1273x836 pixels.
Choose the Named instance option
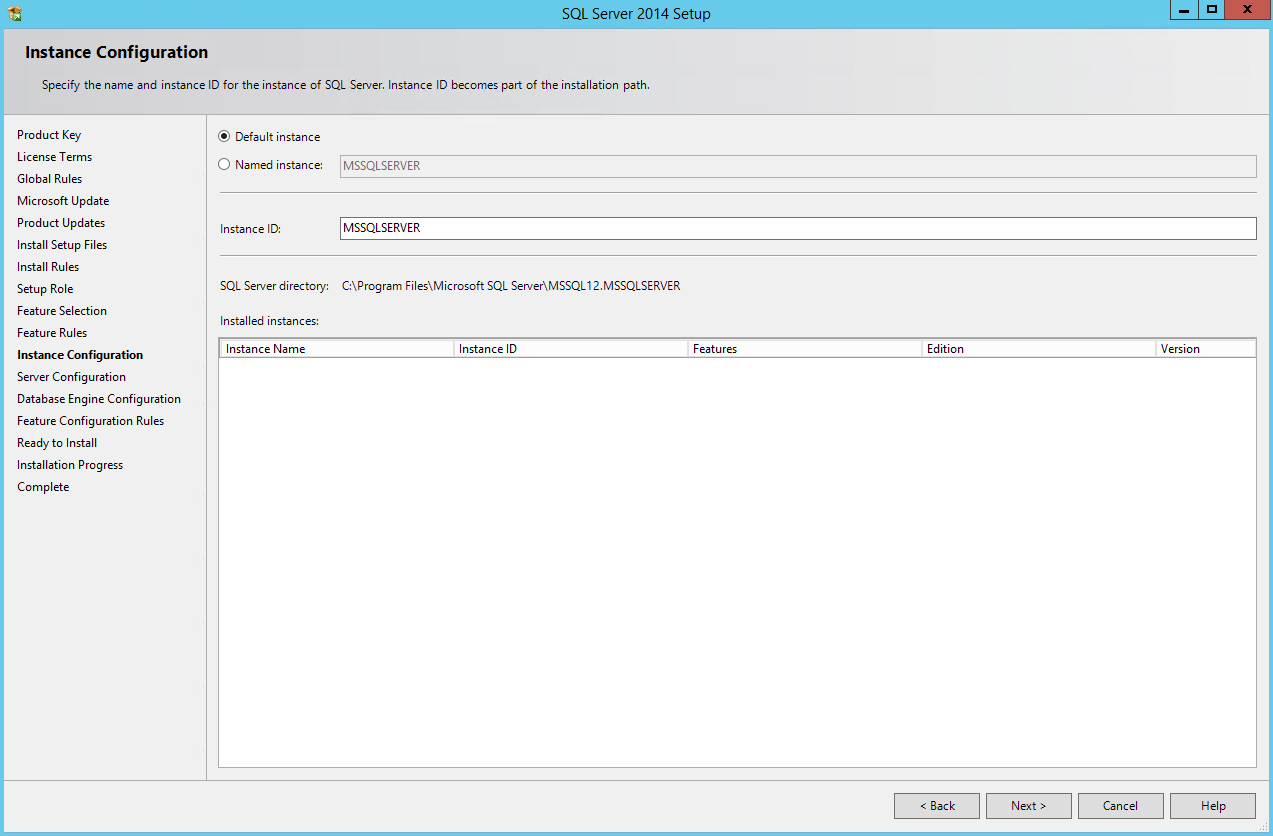tap(225, 164)
